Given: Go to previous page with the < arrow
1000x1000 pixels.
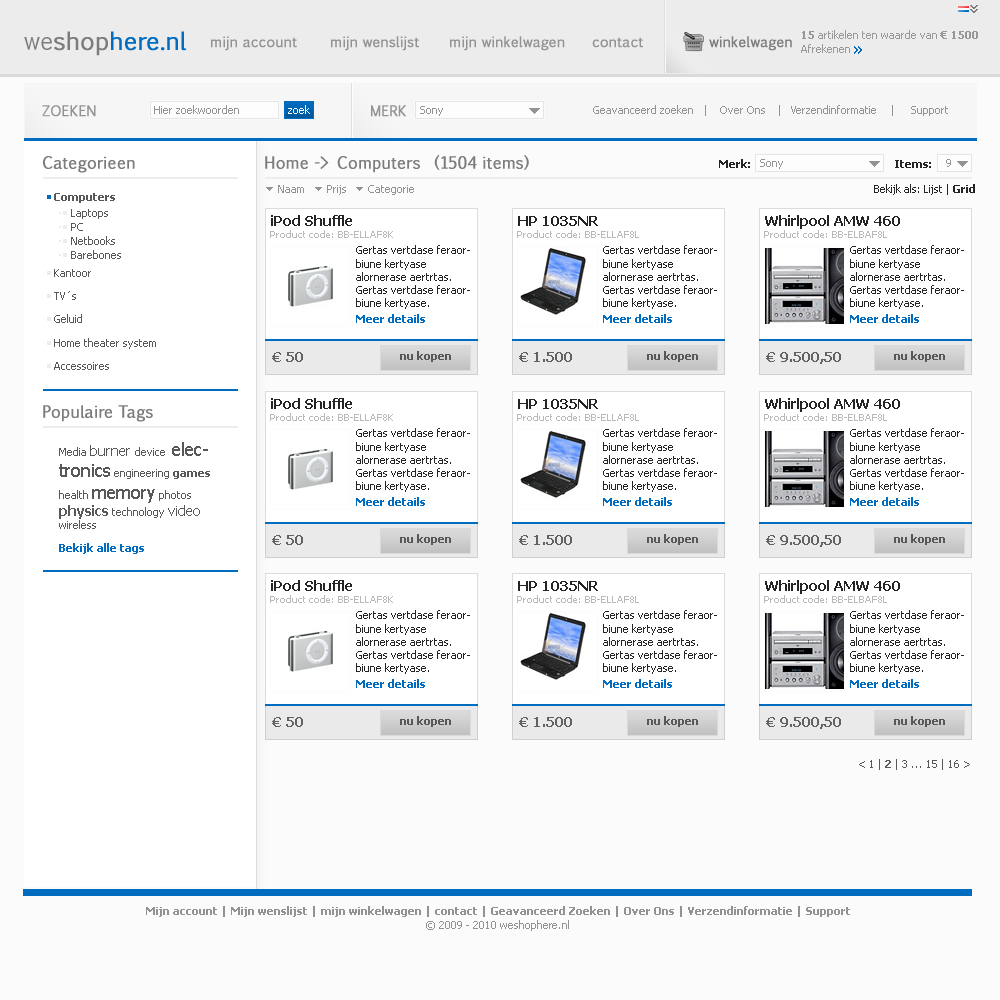Looking at the screenshot, I should [x=862, y=764].
